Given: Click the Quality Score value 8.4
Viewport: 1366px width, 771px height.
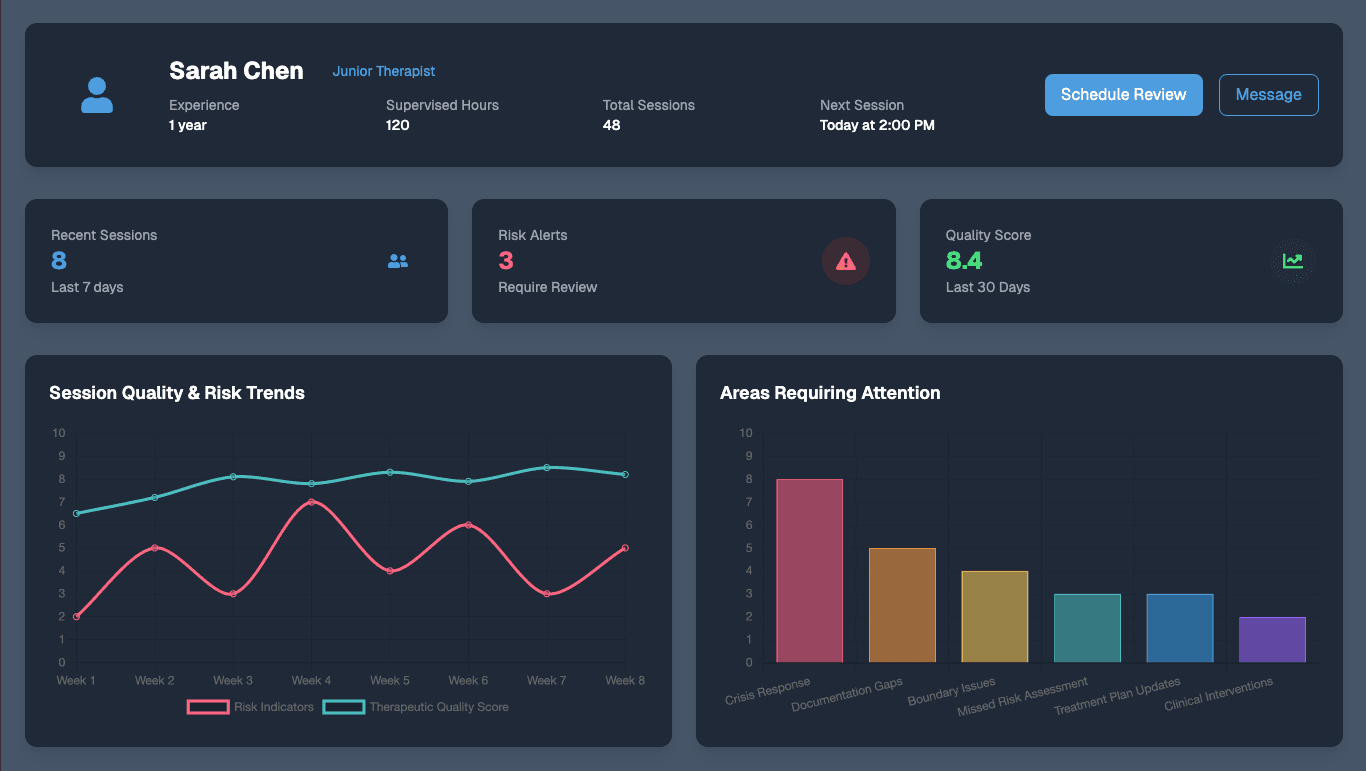Looking at the screenshot, I should coord(964,261).
